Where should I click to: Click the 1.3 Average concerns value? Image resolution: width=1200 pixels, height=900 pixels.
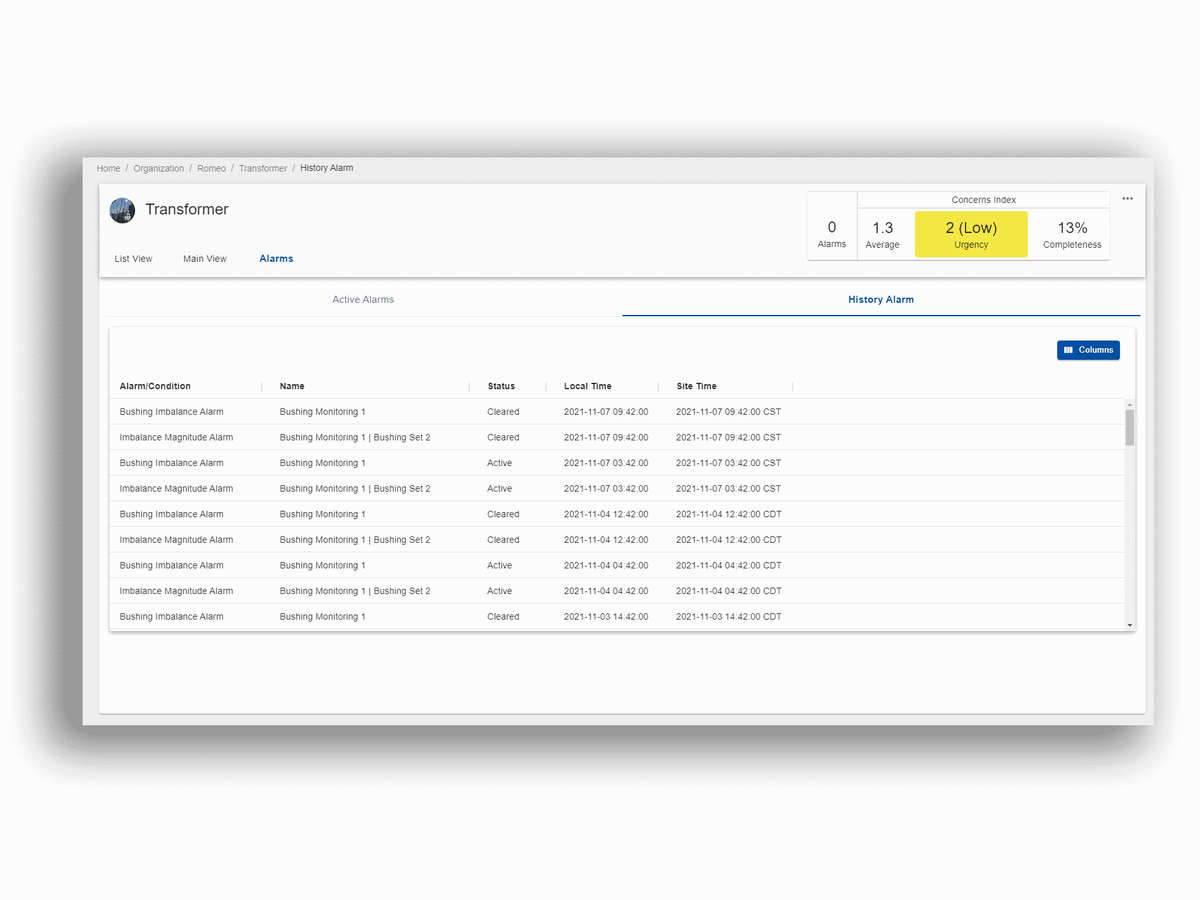click(882, 235)
